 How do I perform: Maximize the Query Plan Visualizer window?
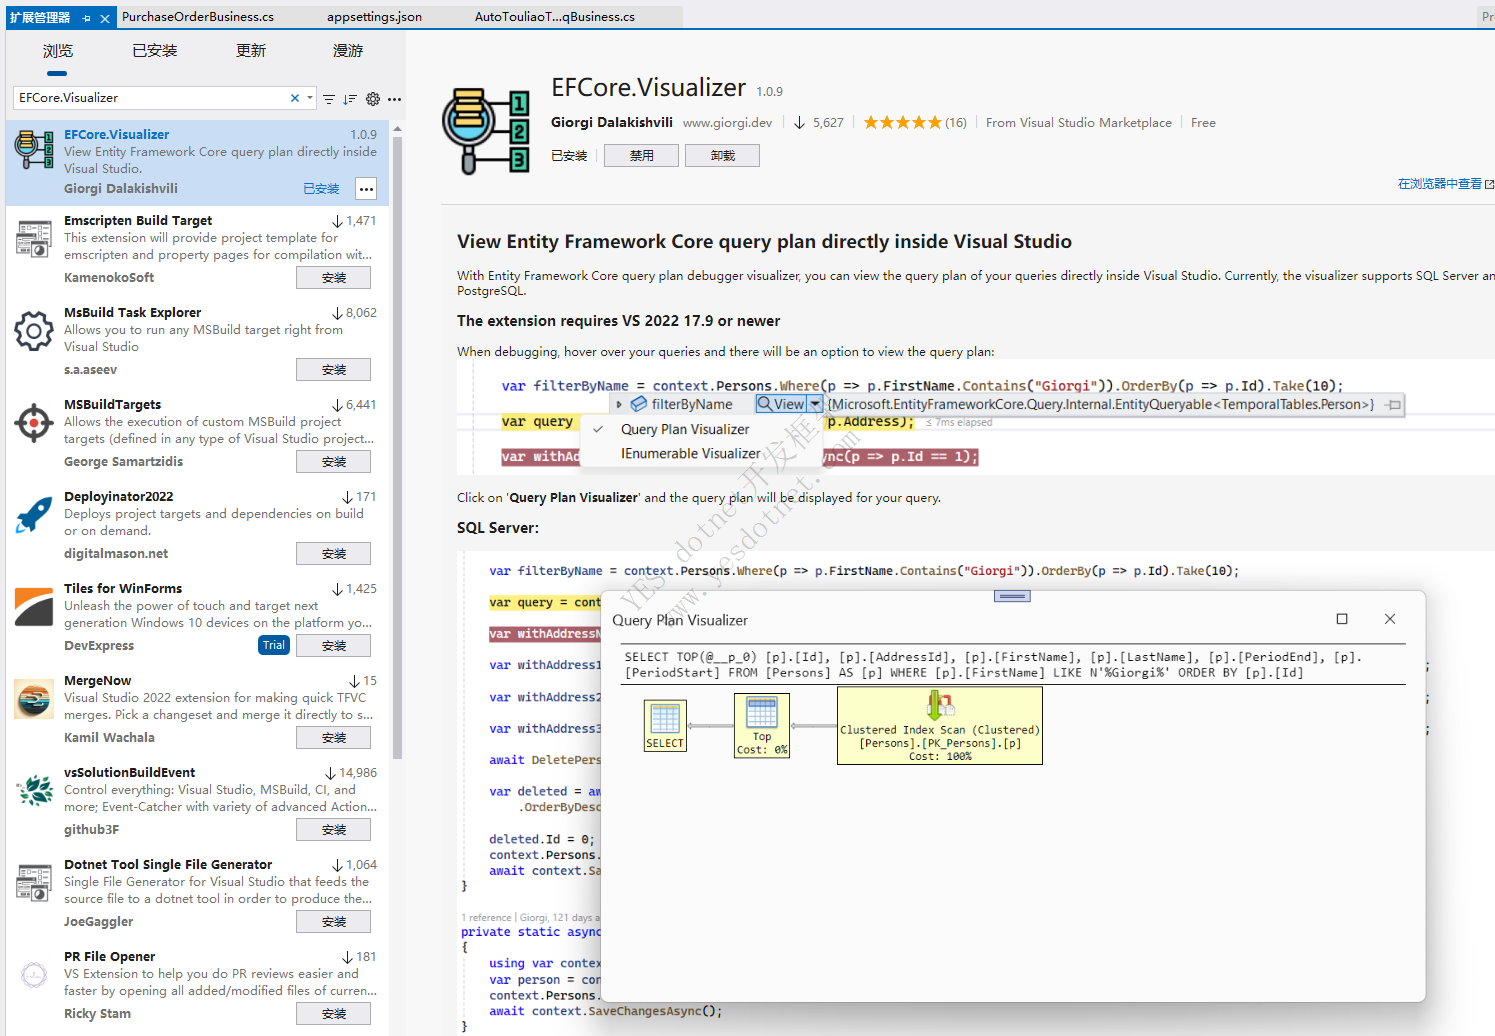click(x=1342, y=619)
